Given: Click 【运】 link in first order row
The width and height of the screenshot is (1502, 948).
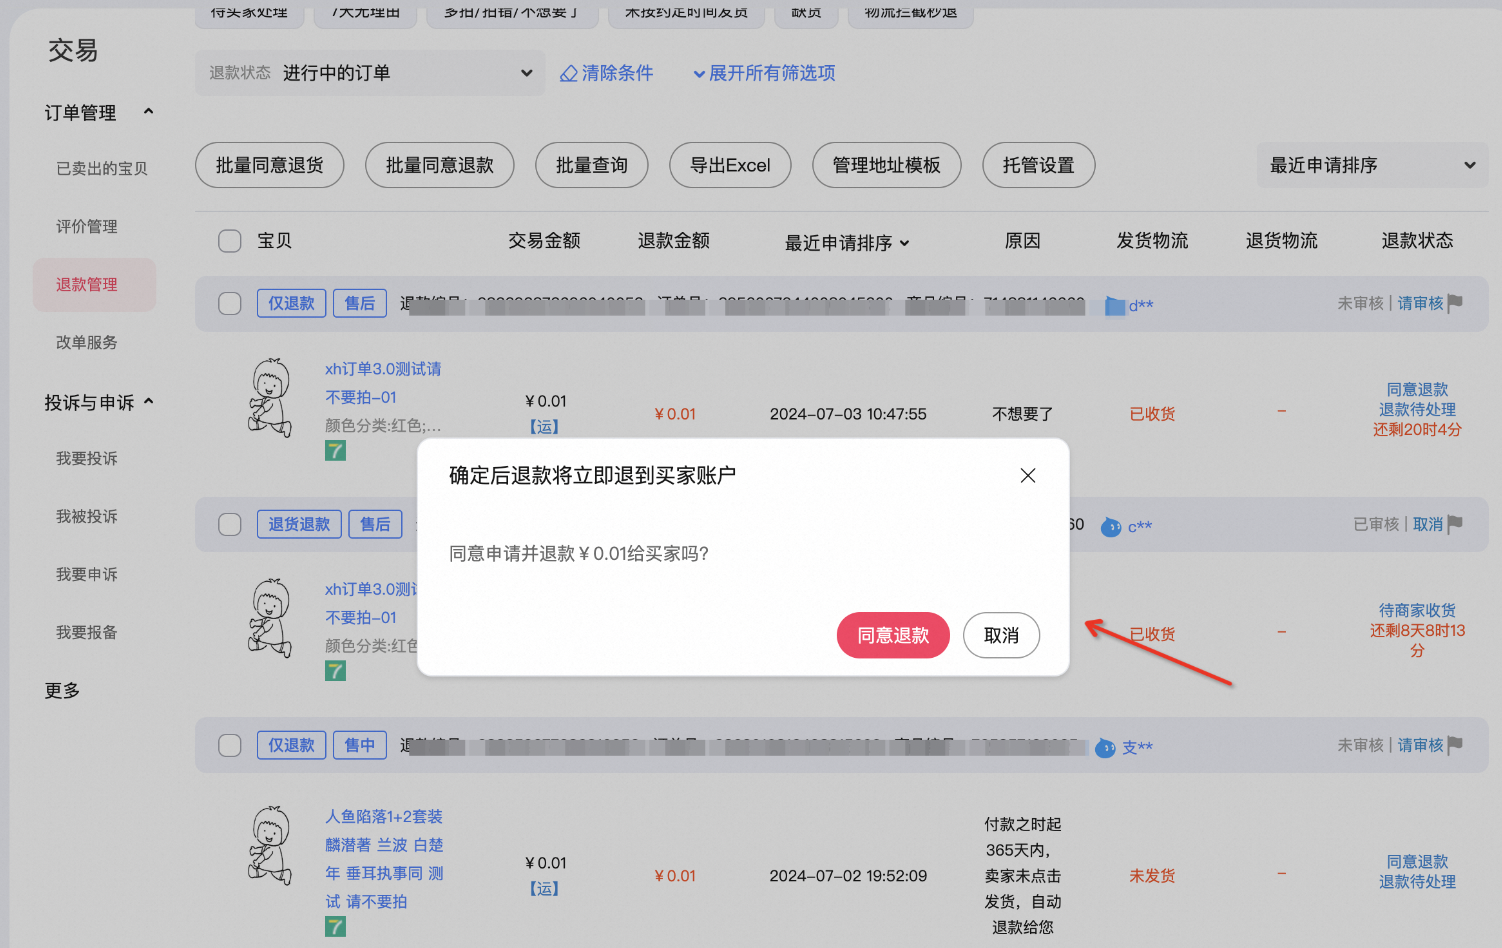Looking at the screenshot, I should (x=544, y=427).
